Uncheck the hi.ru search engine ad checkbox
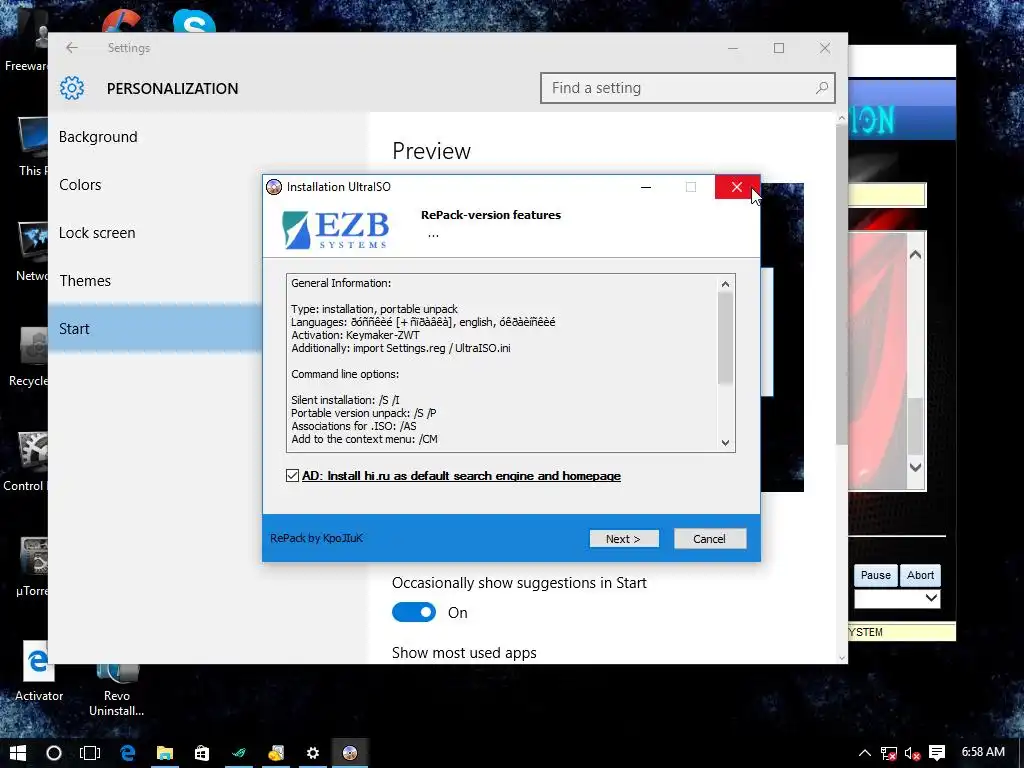Screen dimensions: 1024x768 pos(293,475)
